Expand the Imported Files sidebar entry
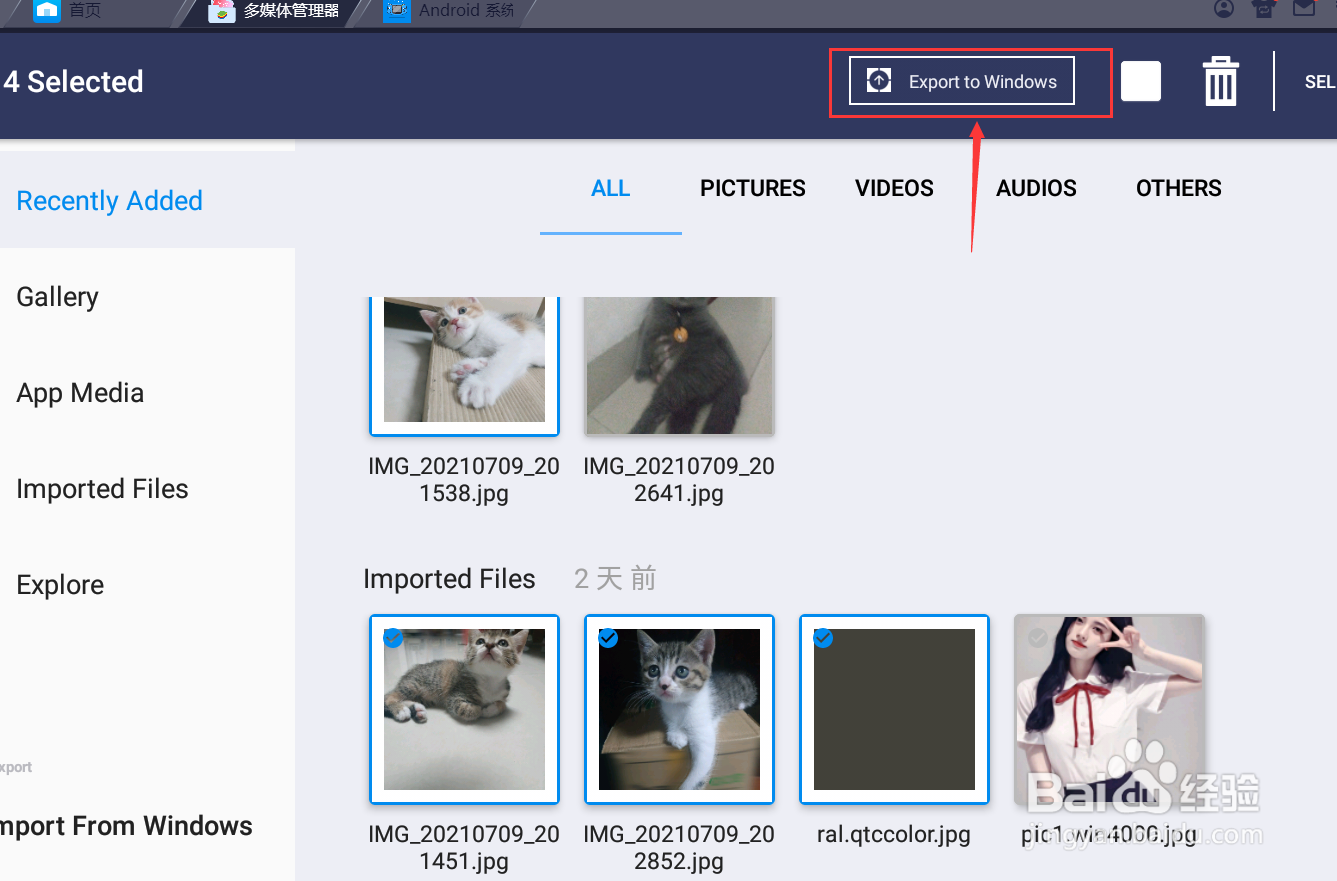The width and height of the screenshot is (1337, 881). tap(102, 489)
